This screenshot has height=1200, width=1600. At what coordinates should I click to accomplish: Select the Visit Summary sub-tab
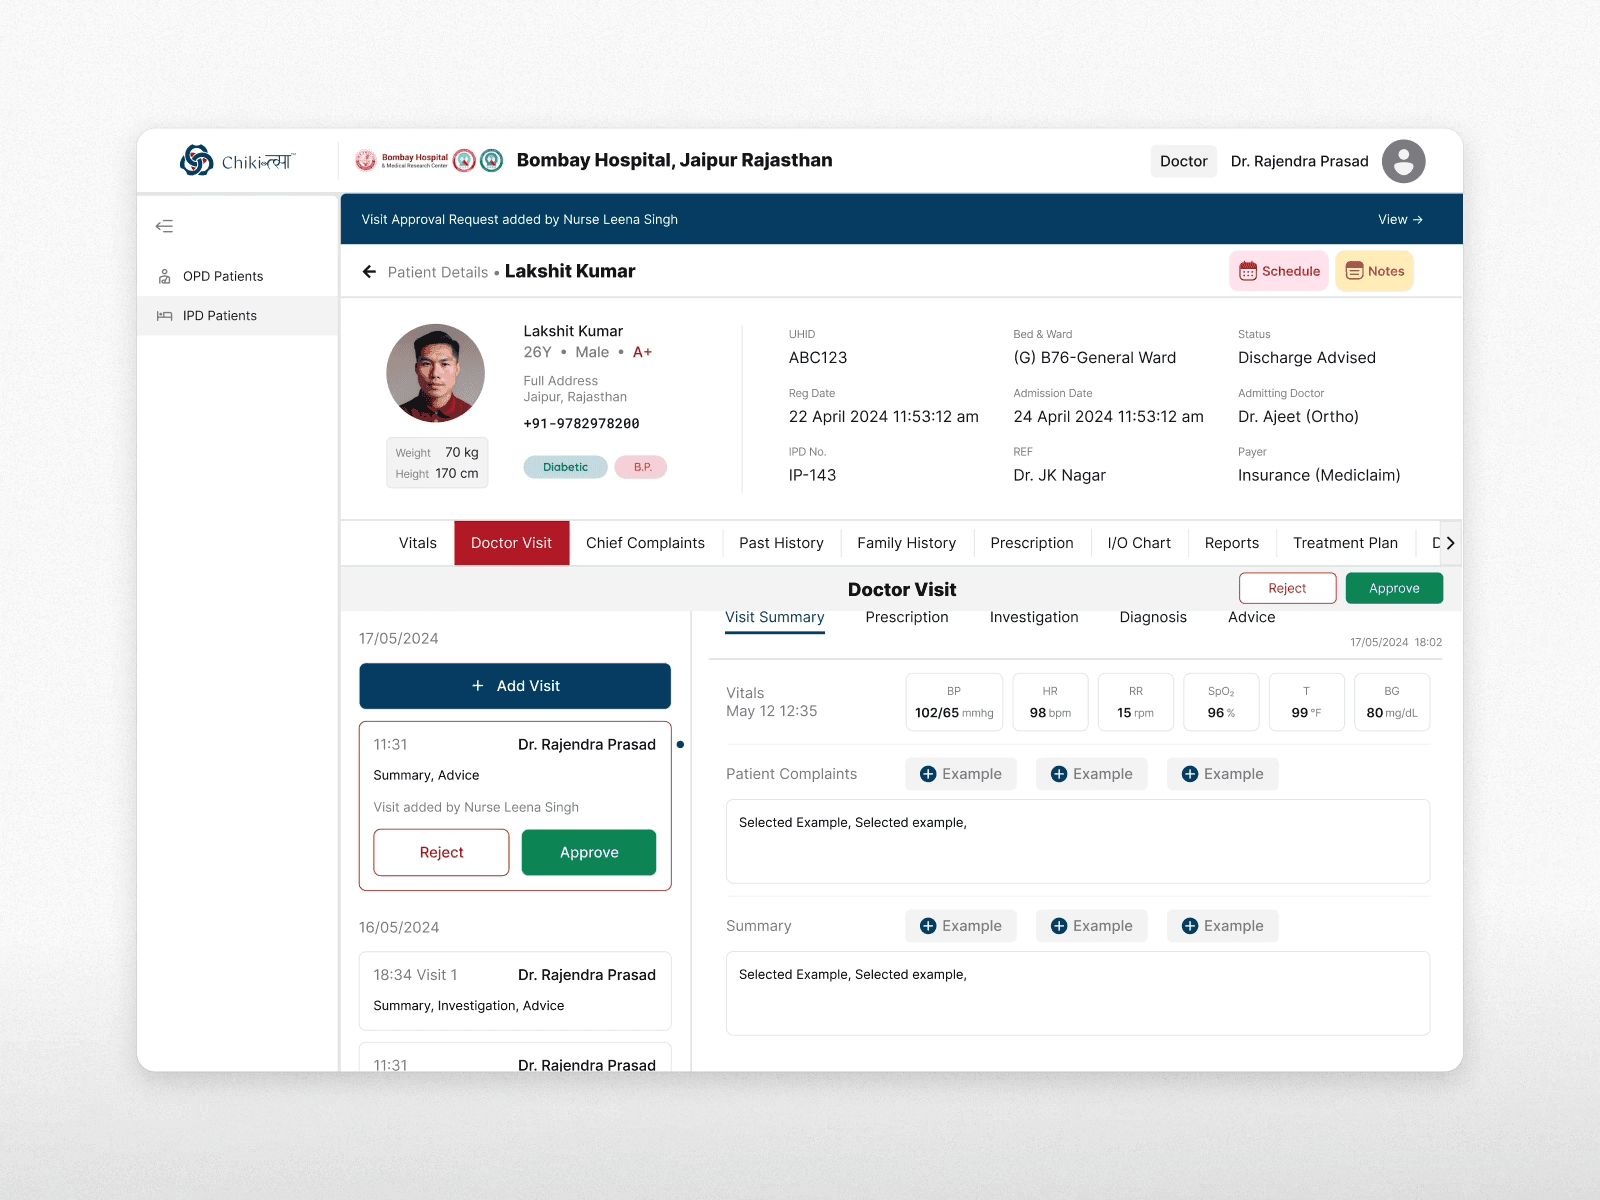[x=775, y=617]
